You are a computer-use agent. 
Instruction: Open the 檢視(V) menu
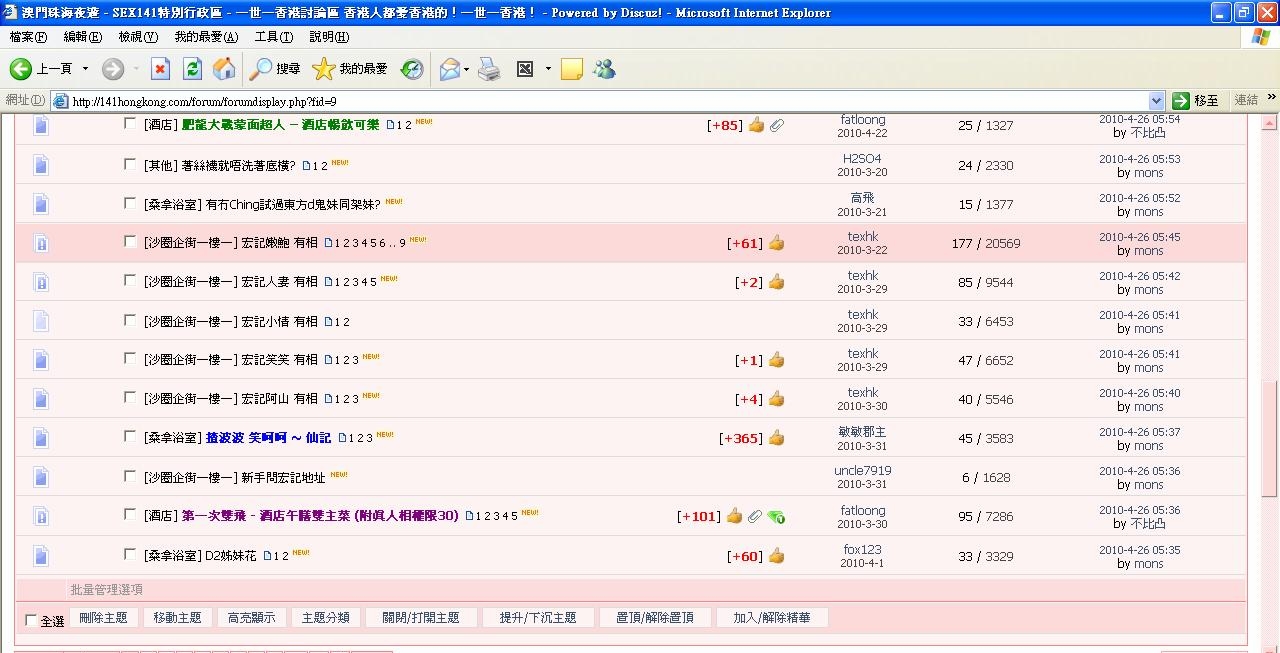click(138, 37)
